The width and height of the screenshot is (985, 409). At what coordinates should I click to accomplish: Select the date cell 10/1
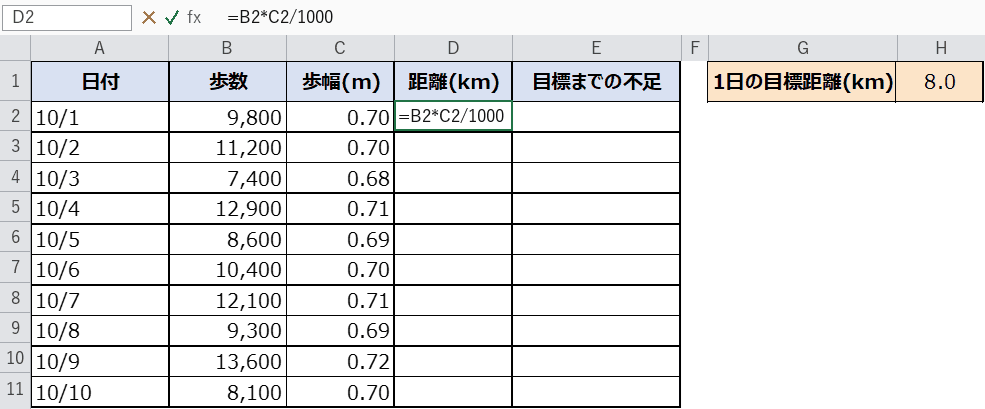[x=100, y=117]
